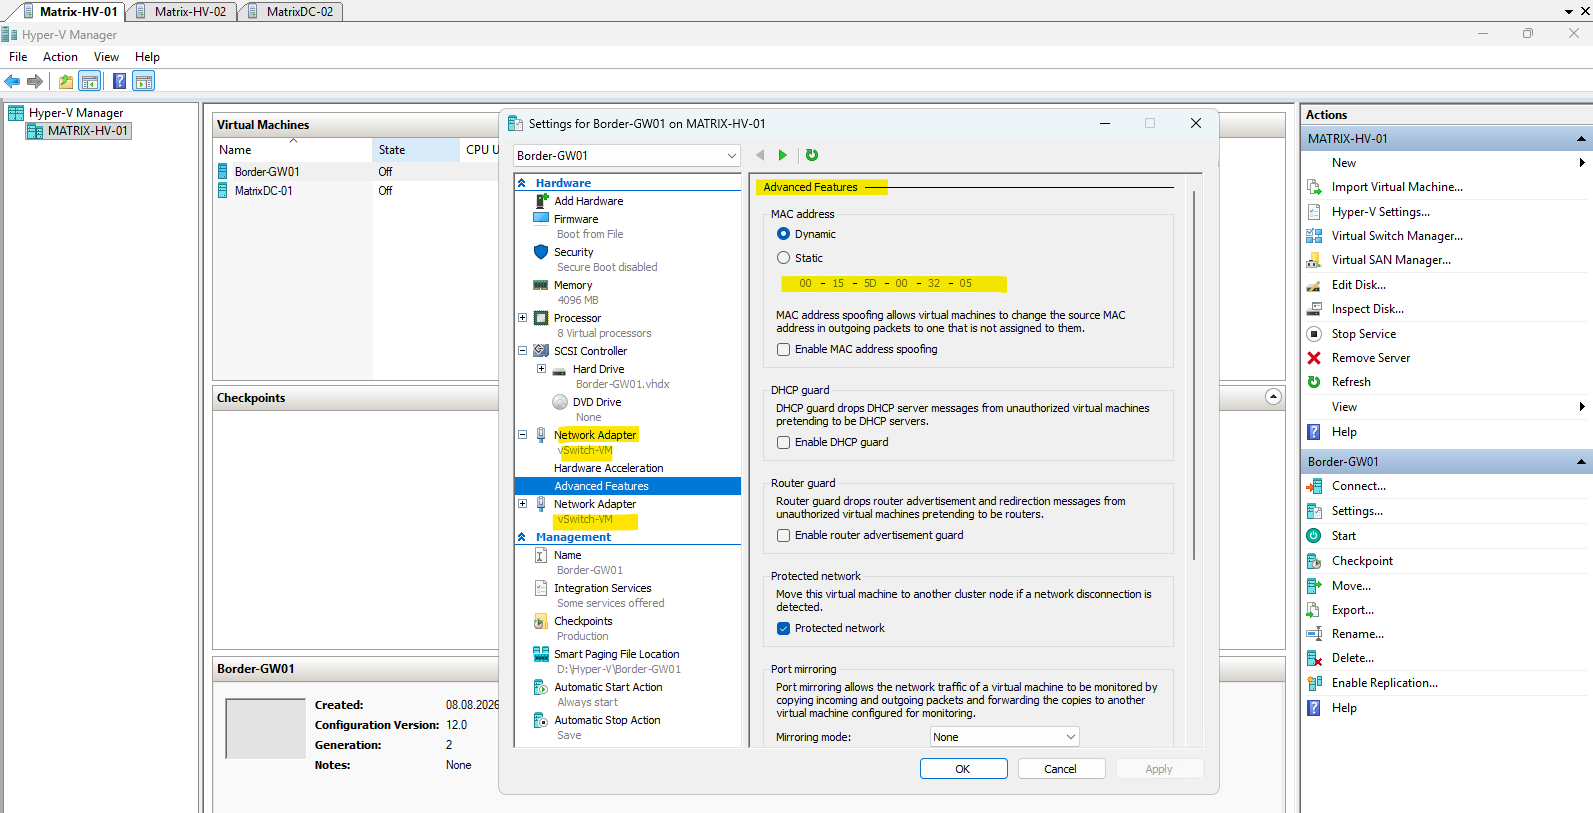Viewport: 1593px width, 813px height.
Task: Expand the second Network Adapter node
Action: click(522, 504)
